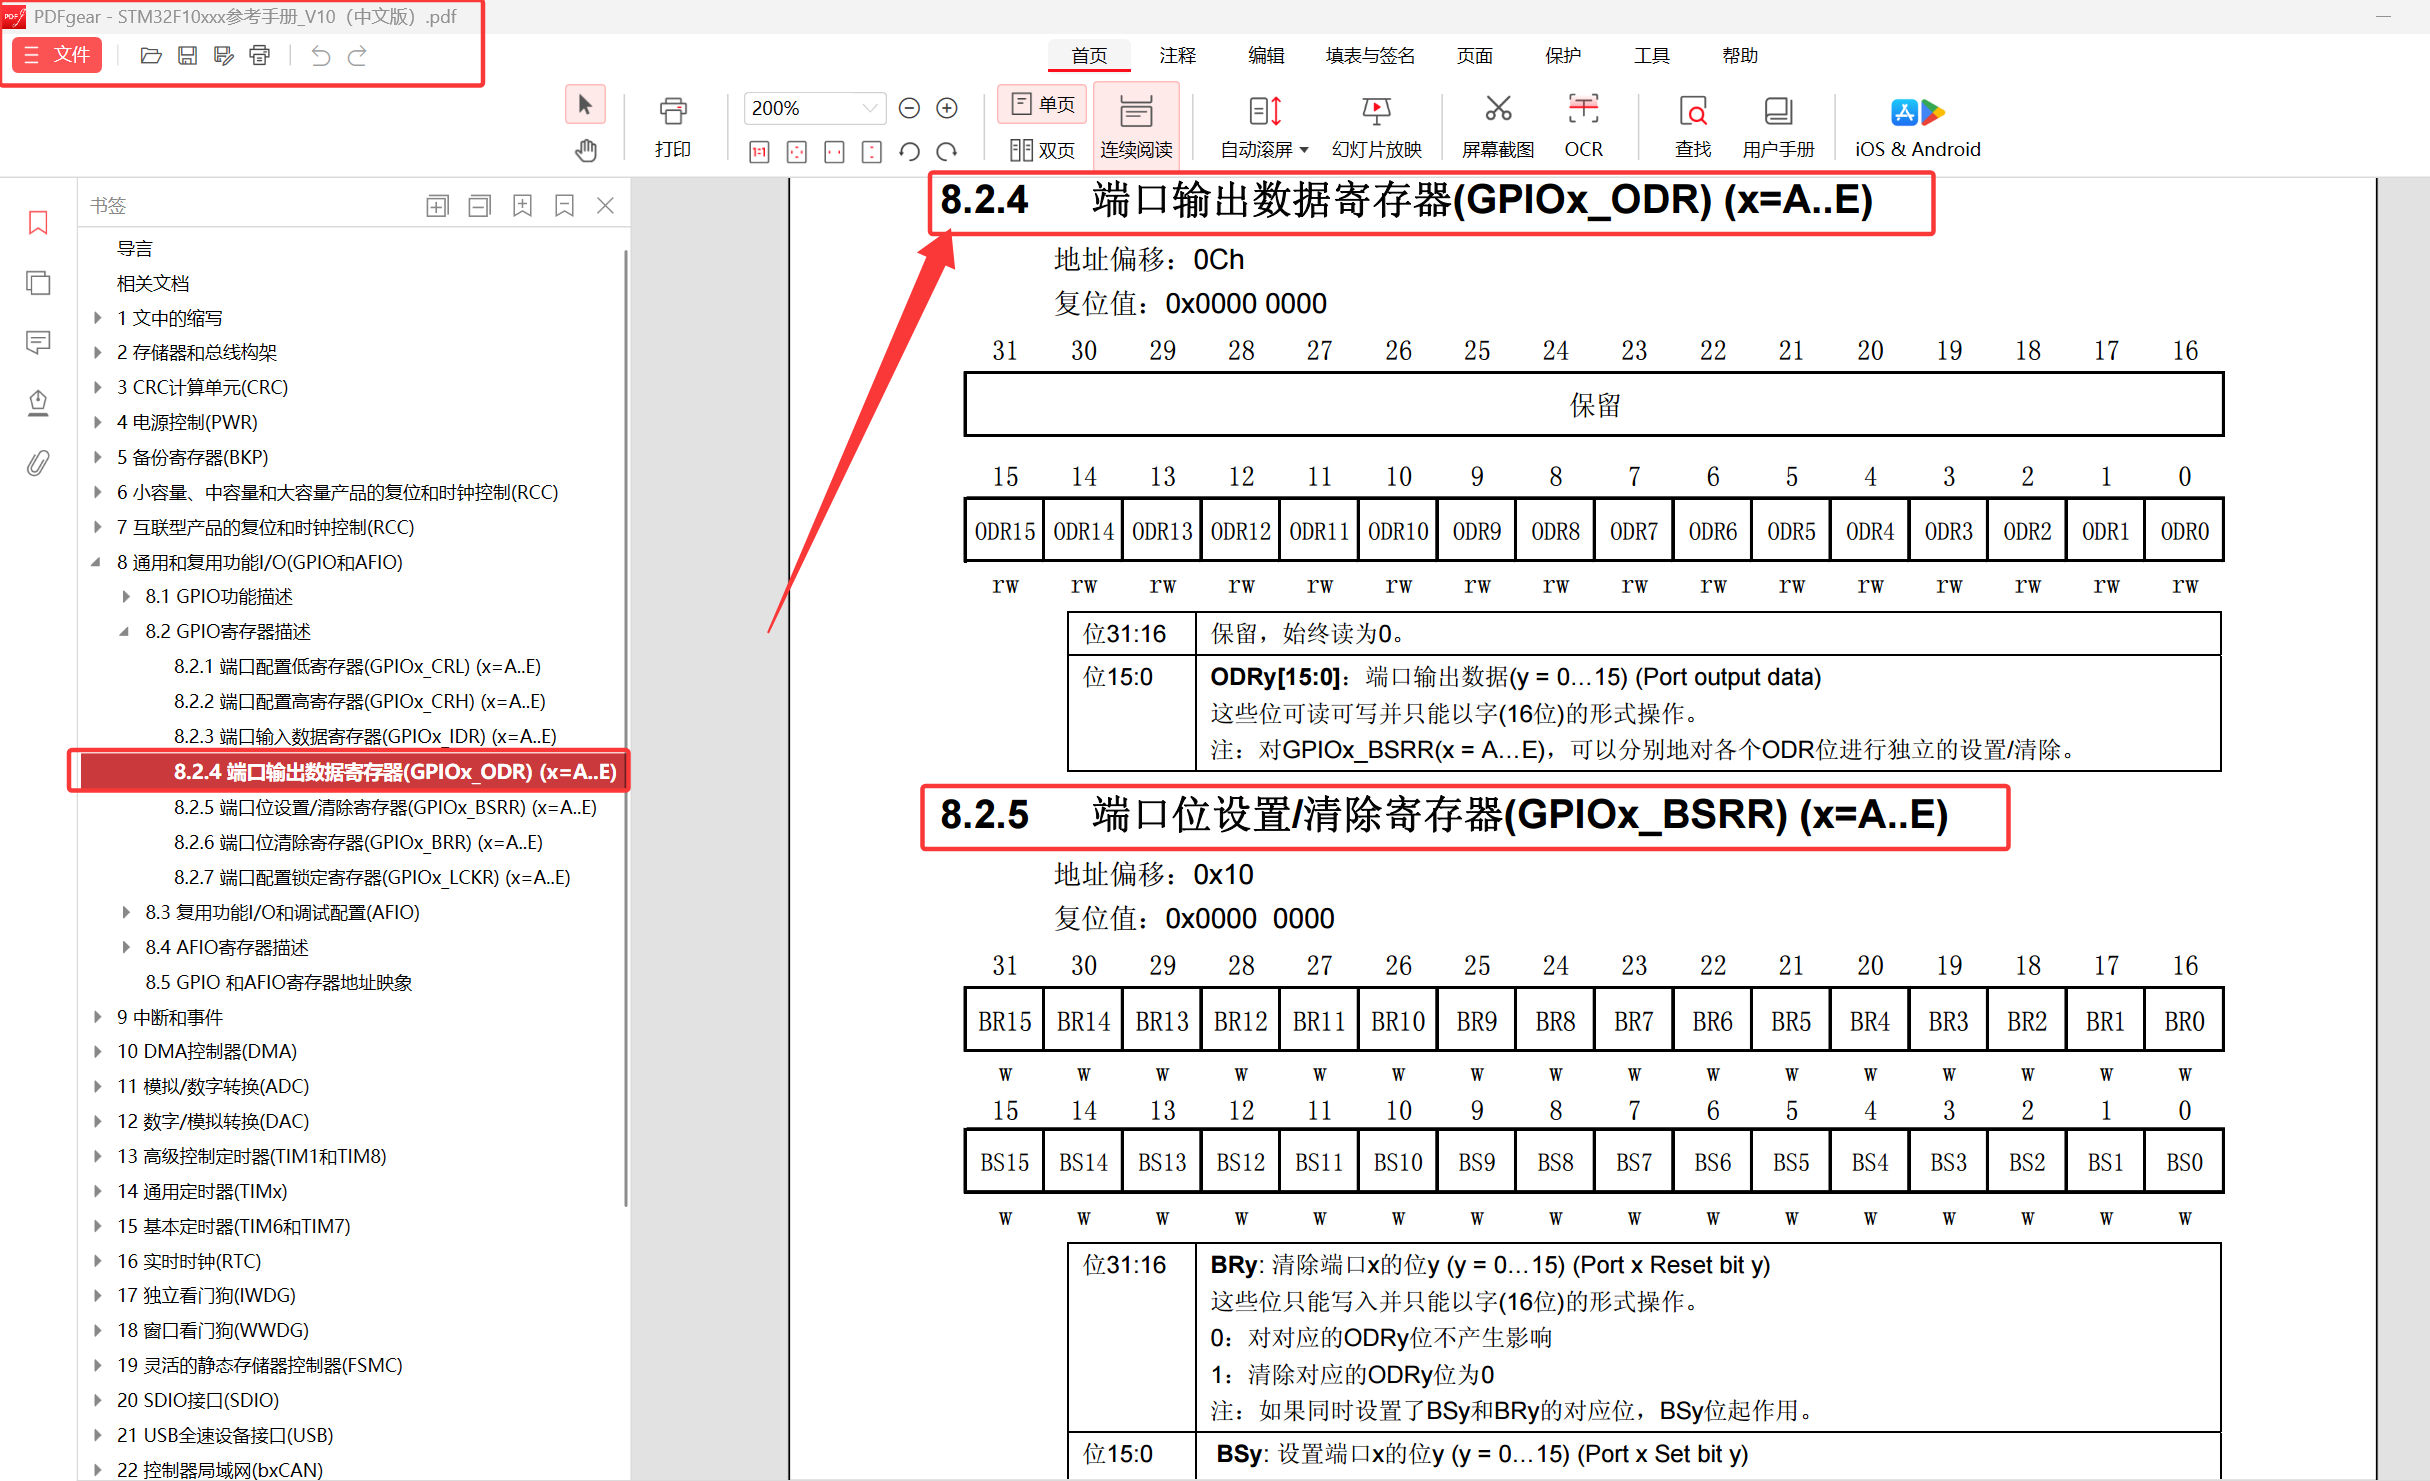The width and height of the screenshot is (2430, 1481).
Task: Click the delete bookmark icon
Action: pyautogui.click(x=564, y=206)
